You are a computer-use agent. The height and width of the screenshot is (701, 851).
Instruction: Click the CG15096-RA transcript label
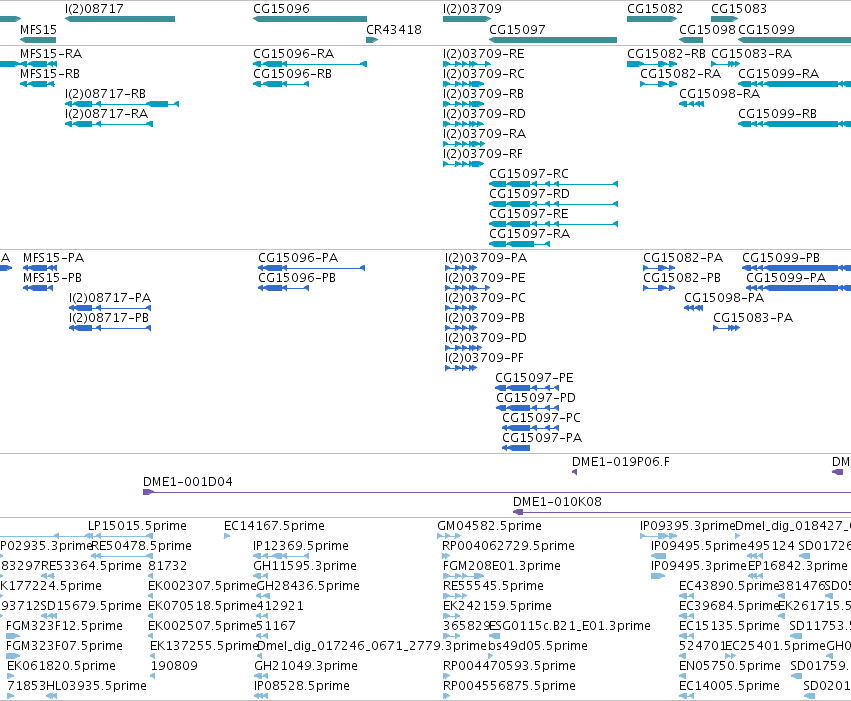[294, 54]
